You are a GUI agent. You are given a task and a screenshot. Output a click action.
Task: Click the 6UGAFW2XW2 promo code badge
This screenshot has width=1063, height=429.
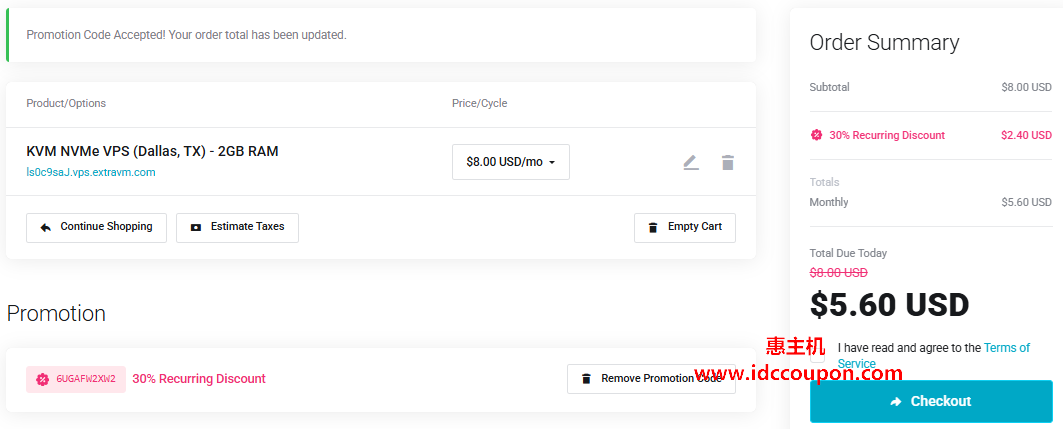76,379
